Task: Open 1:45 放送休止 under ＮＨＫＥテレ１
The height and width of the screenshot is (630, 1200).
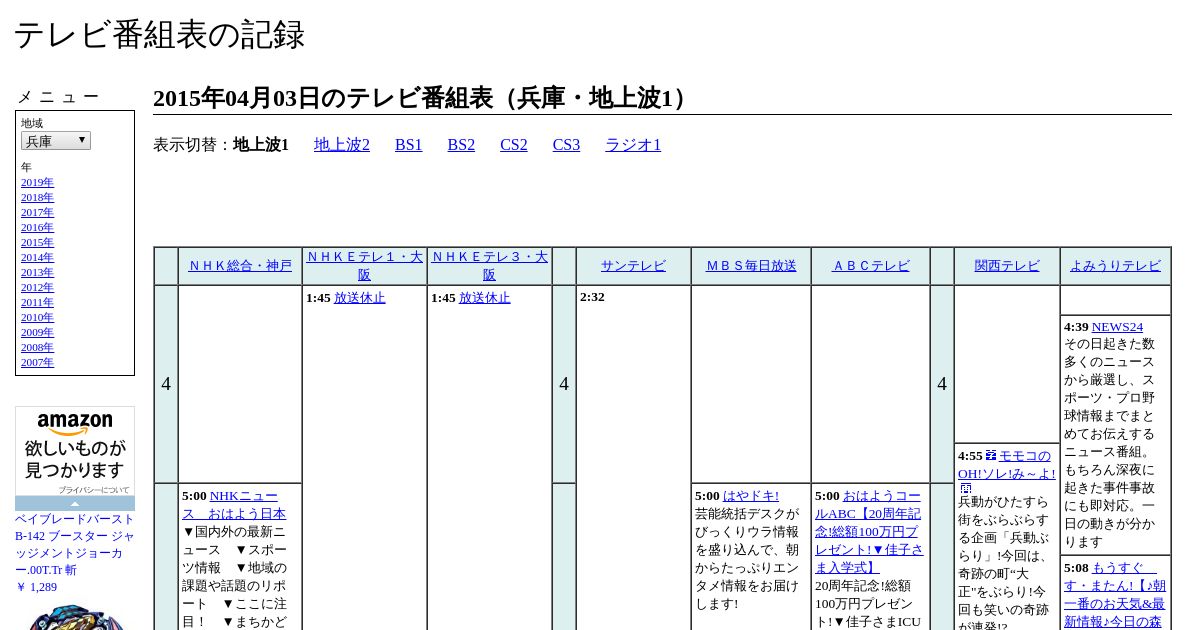Action: pyautogui.click(x=360, y=298)
